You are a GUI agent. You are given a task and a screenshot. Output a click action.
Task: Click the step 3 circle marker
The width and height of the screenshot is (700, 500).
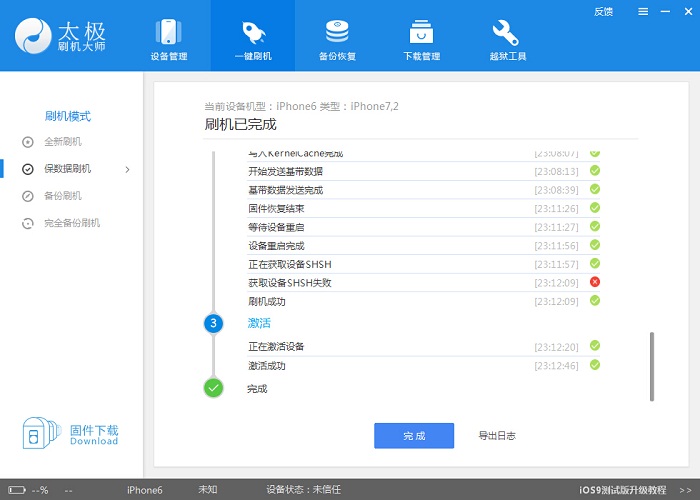coord(213,323)
